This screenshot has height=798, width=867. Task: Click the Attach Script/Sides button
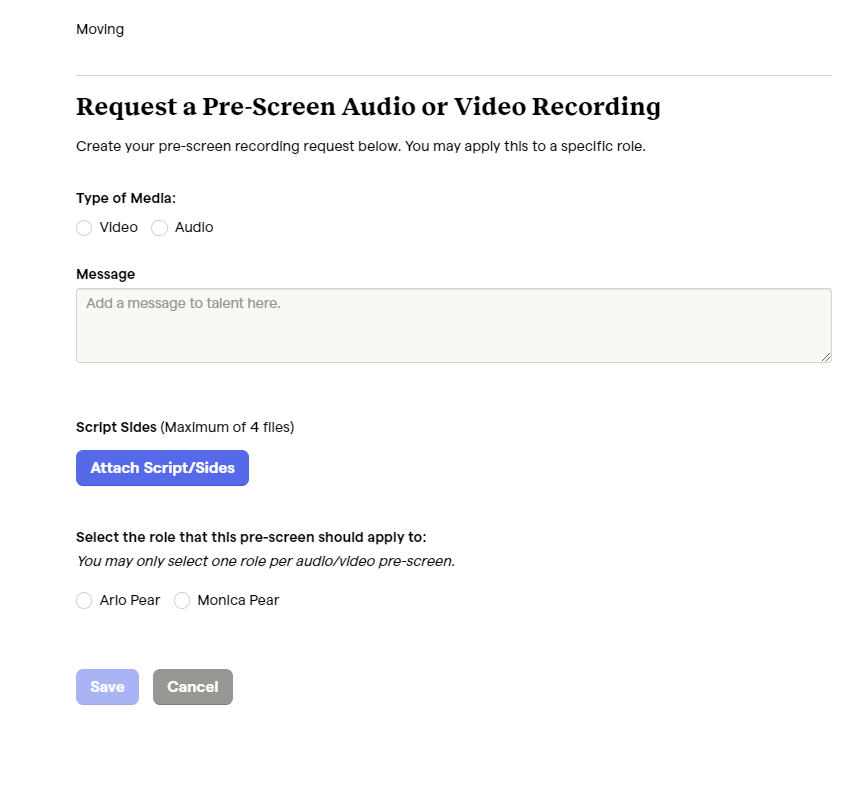(x=163, y=468)
